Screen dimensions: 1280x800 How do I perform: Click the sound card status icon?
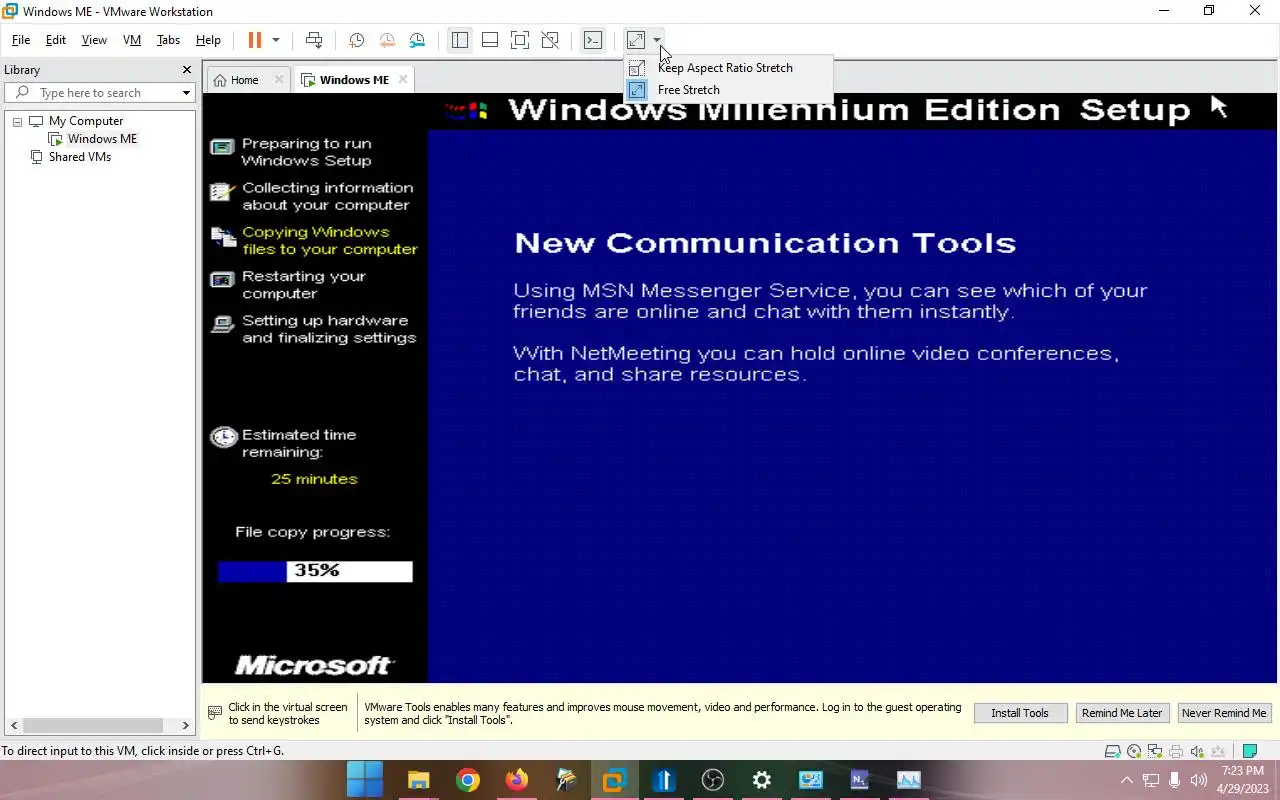pyautogui.click(x=1197, y=752)
